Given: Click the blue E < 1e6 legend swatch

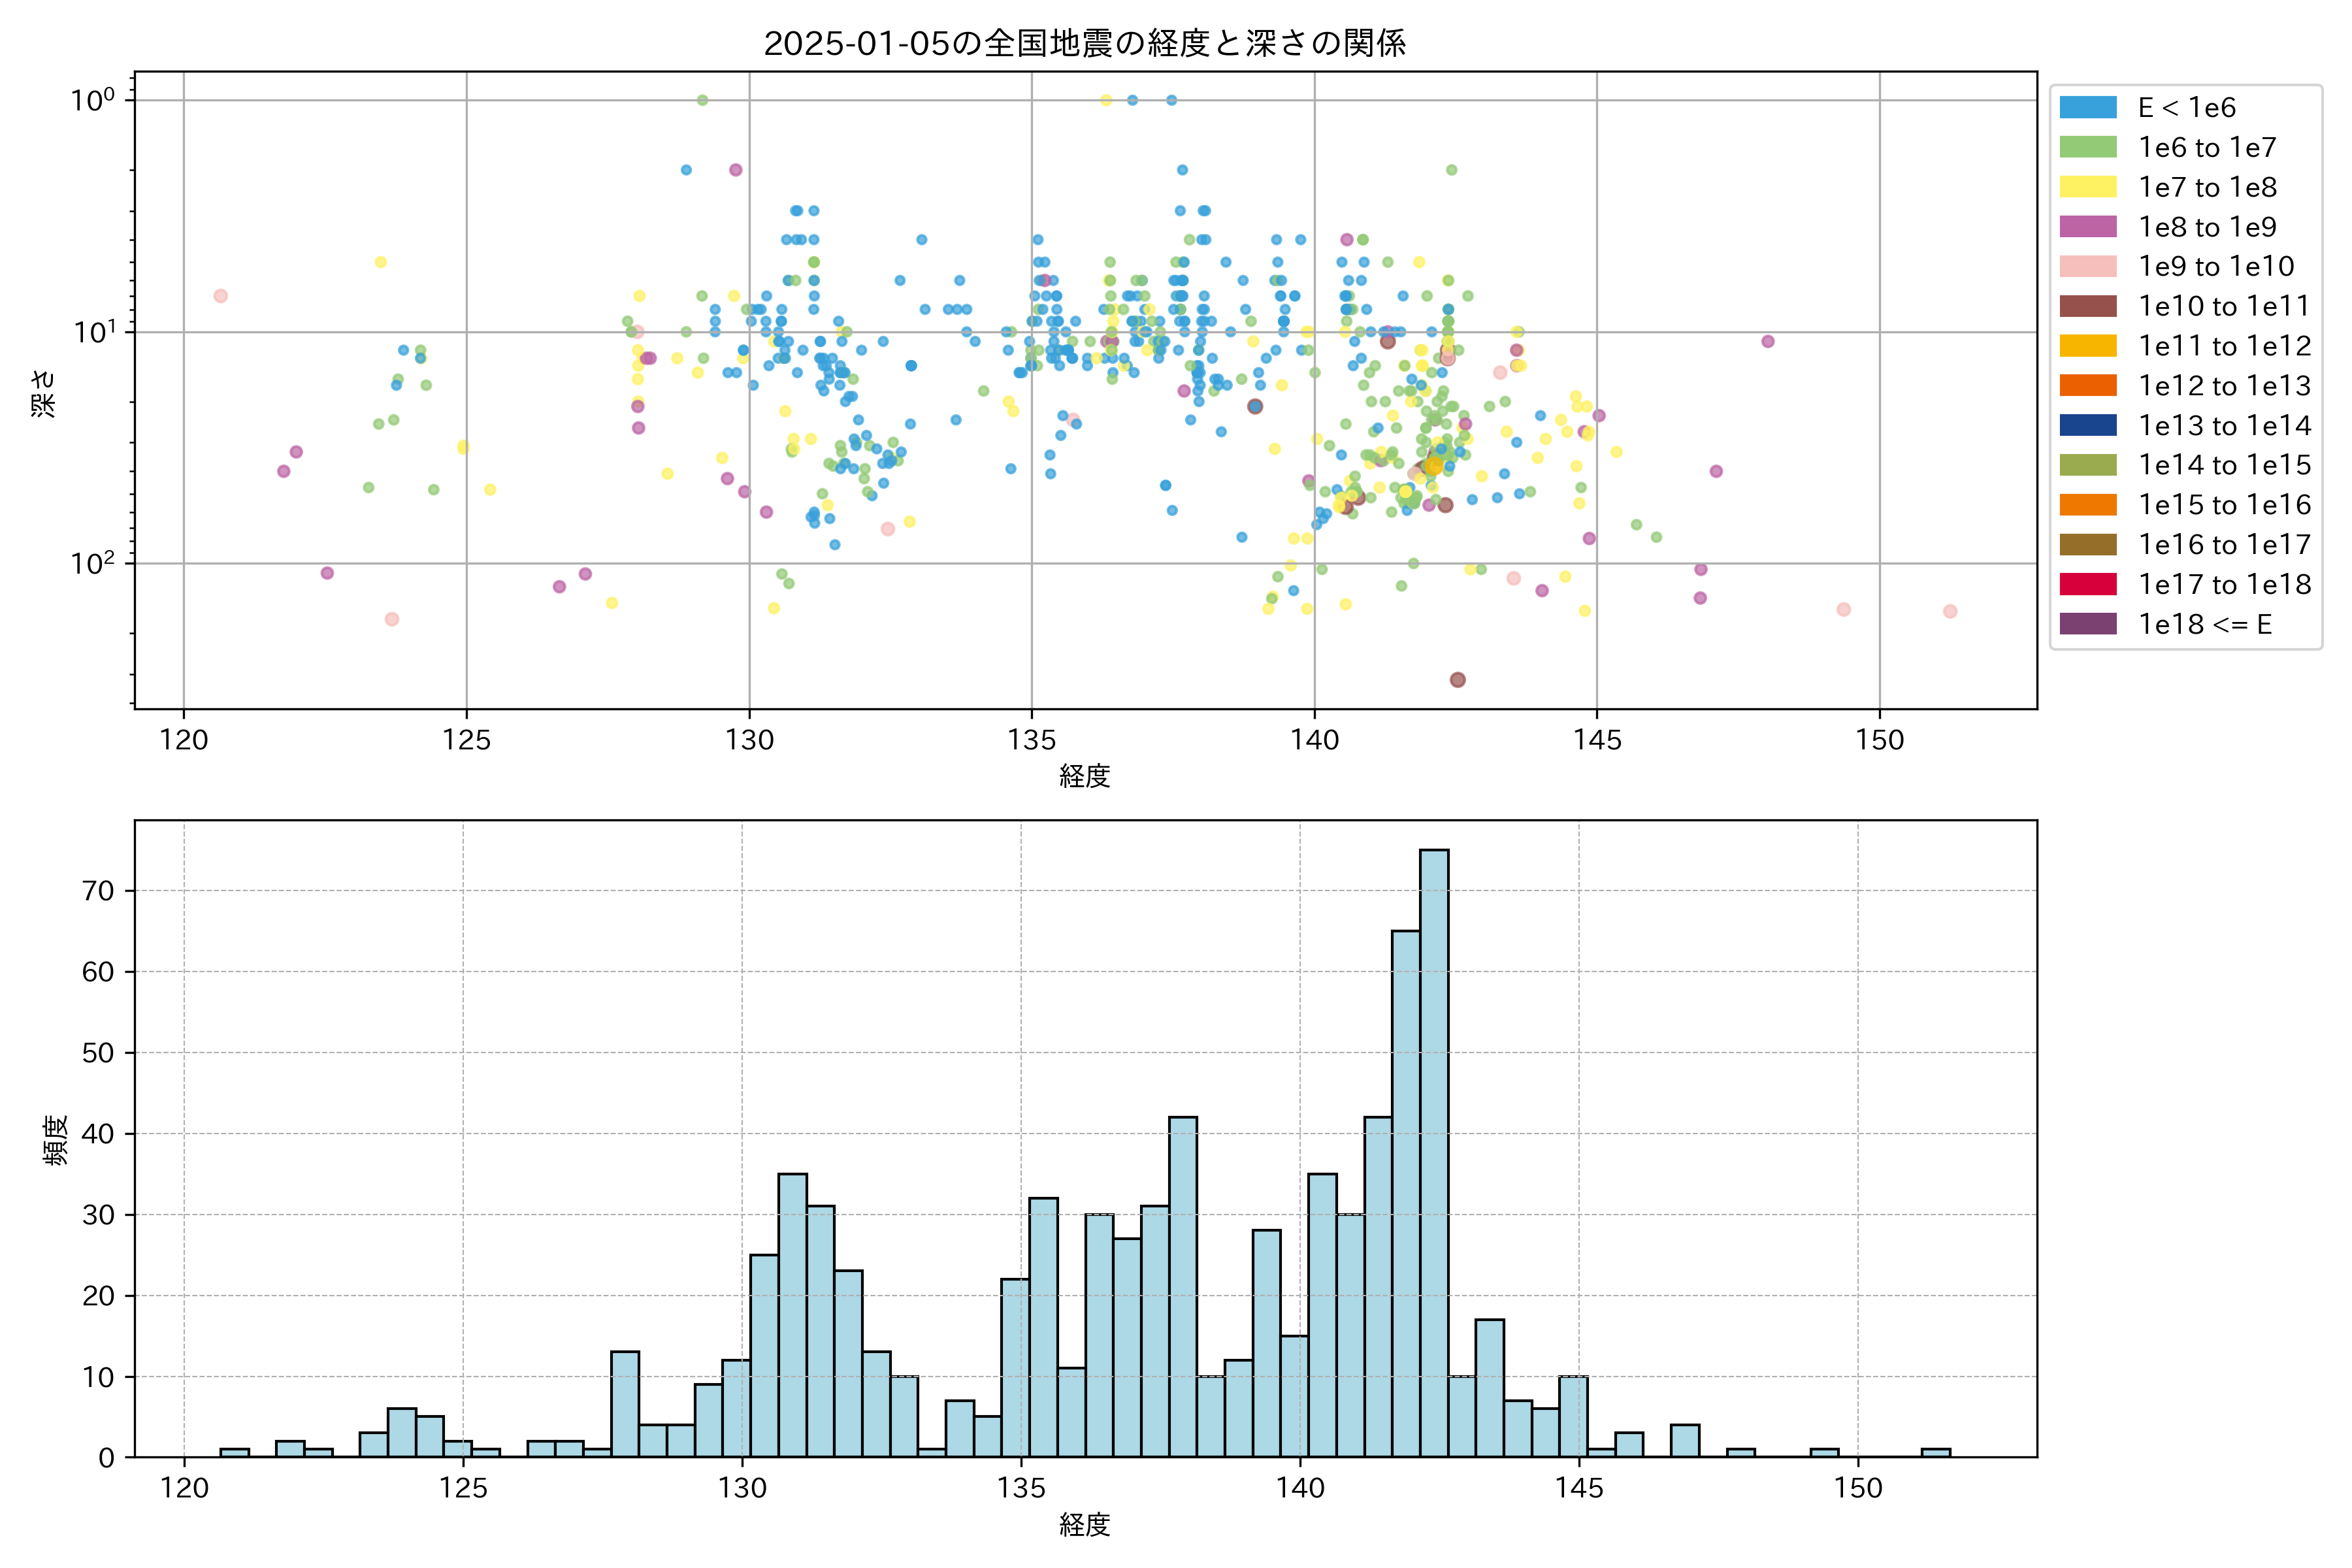Looking at the screenshot, I should pyautogui.click(x=2088, y=108).
